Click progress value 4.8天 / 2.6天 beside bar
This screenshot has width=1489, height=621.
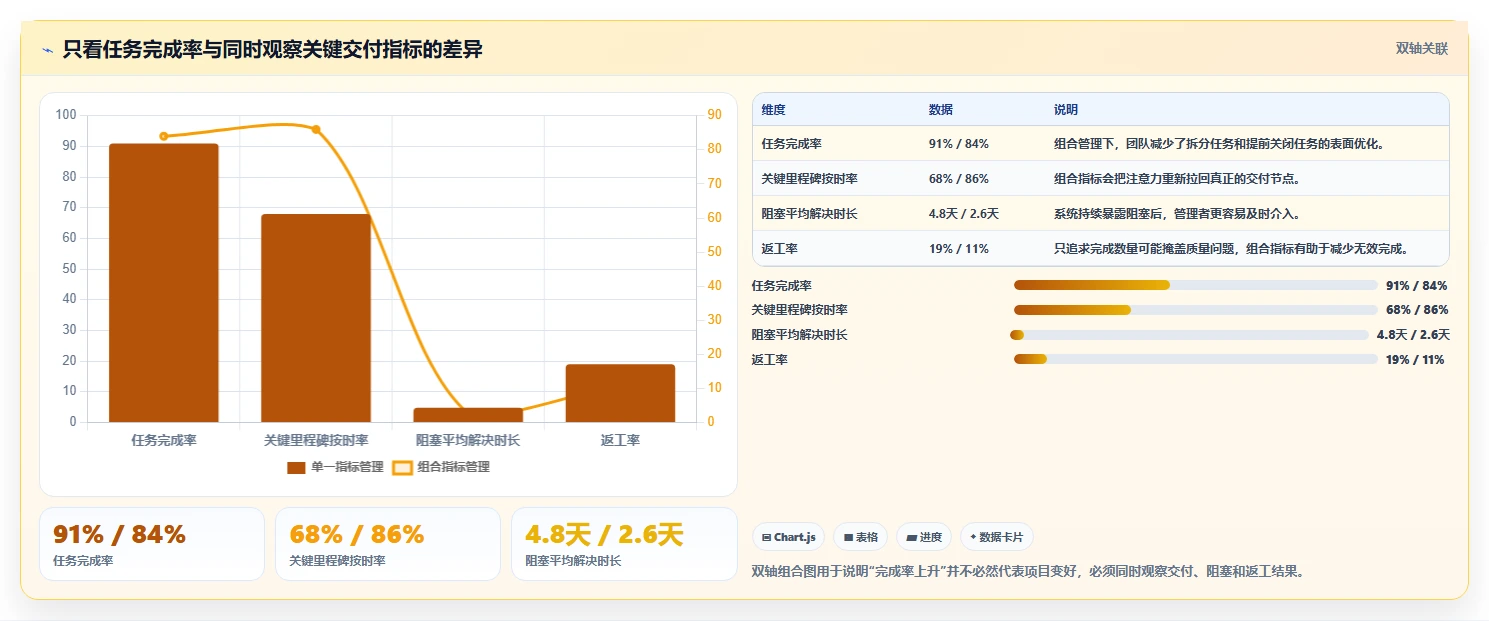click(x=1413, y=335)
